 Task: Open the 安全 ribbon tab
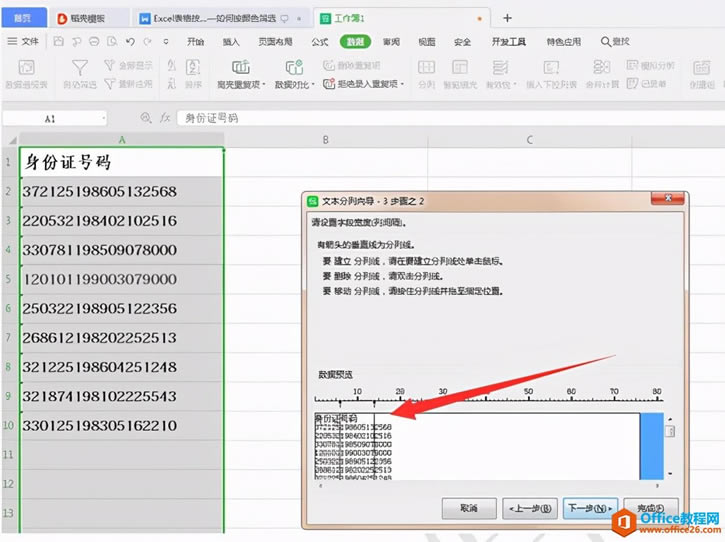[x=462, y=42]
